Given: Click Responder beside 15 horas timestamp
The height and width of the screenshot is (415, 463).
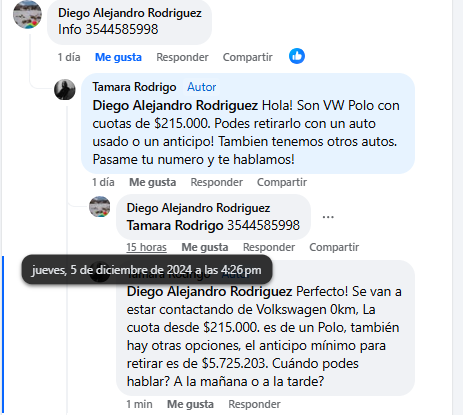Looking at the screenshot, I should pyautogui.click(x=269, y=247).
